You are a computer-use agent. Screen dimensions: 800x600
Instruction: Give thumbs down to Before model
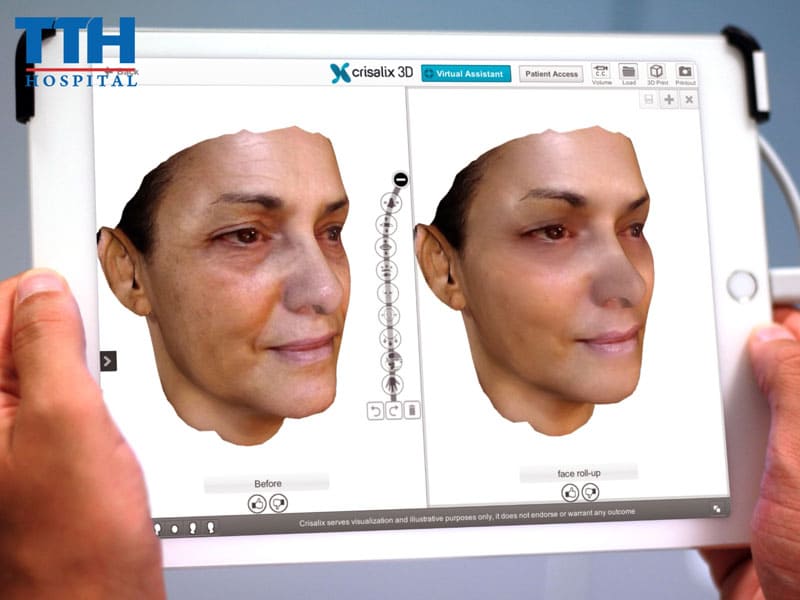click(279, 504)
